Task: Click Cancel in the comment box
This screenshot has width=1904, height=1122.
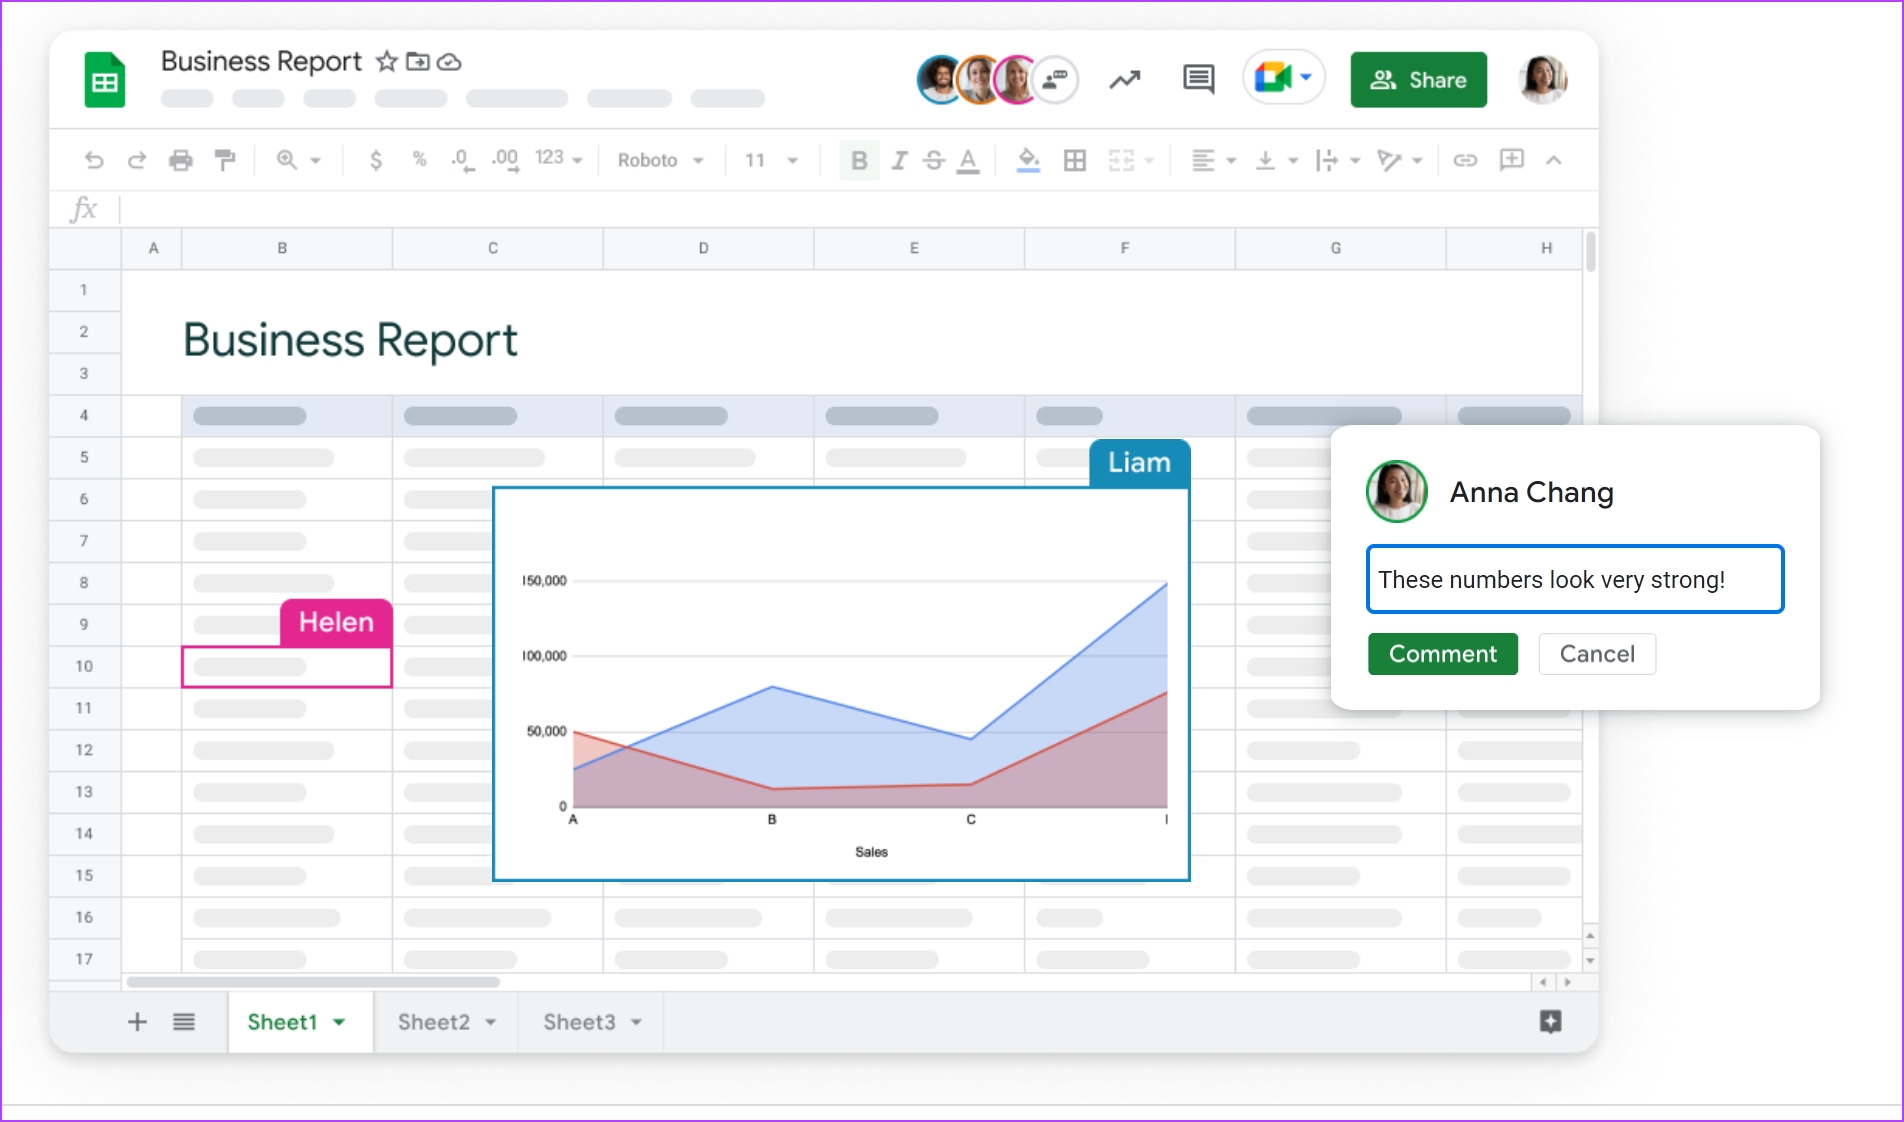Action: point(1597,654)
